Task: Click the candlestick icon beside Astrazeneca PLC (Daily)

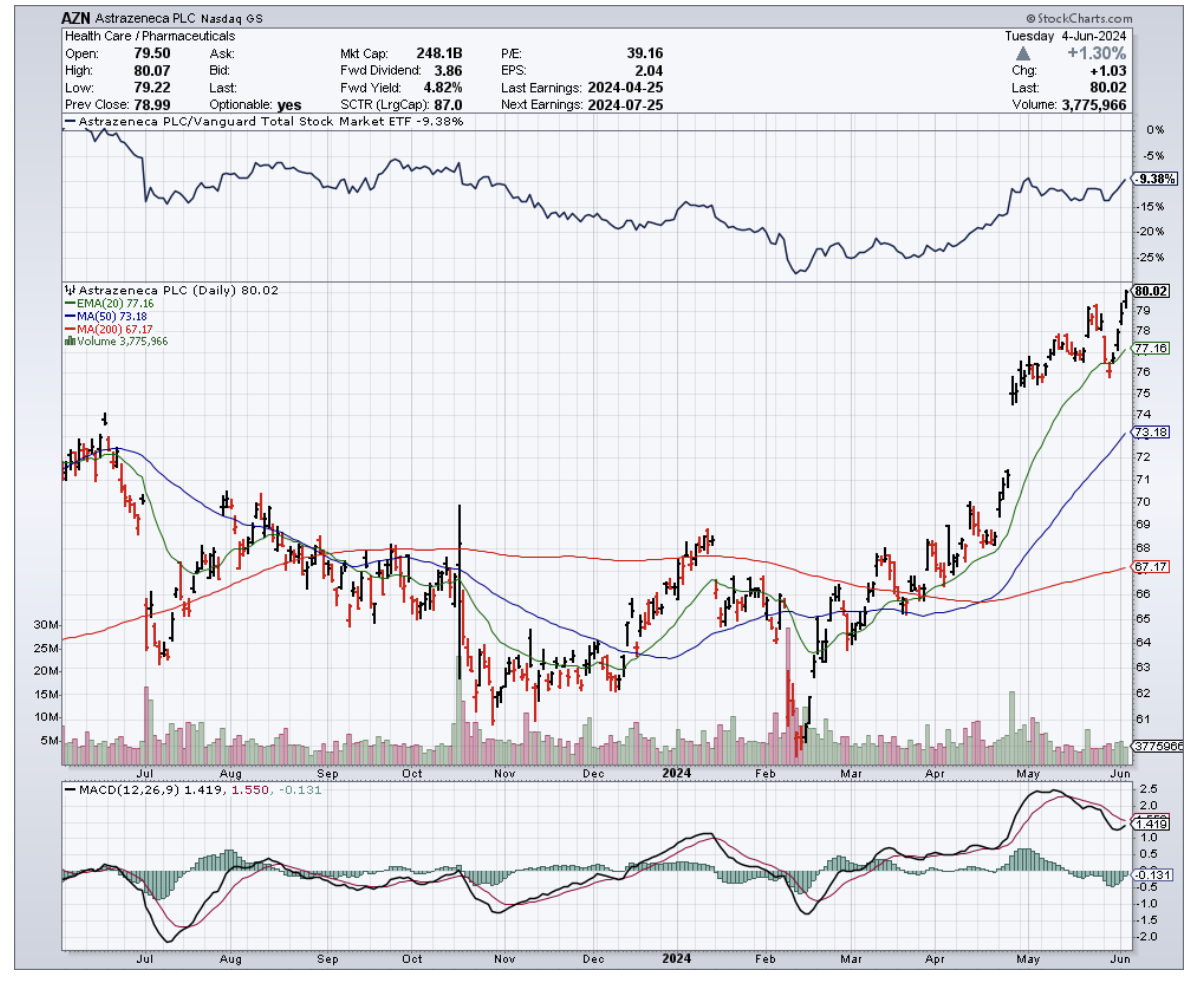Action: click(66, 290)
